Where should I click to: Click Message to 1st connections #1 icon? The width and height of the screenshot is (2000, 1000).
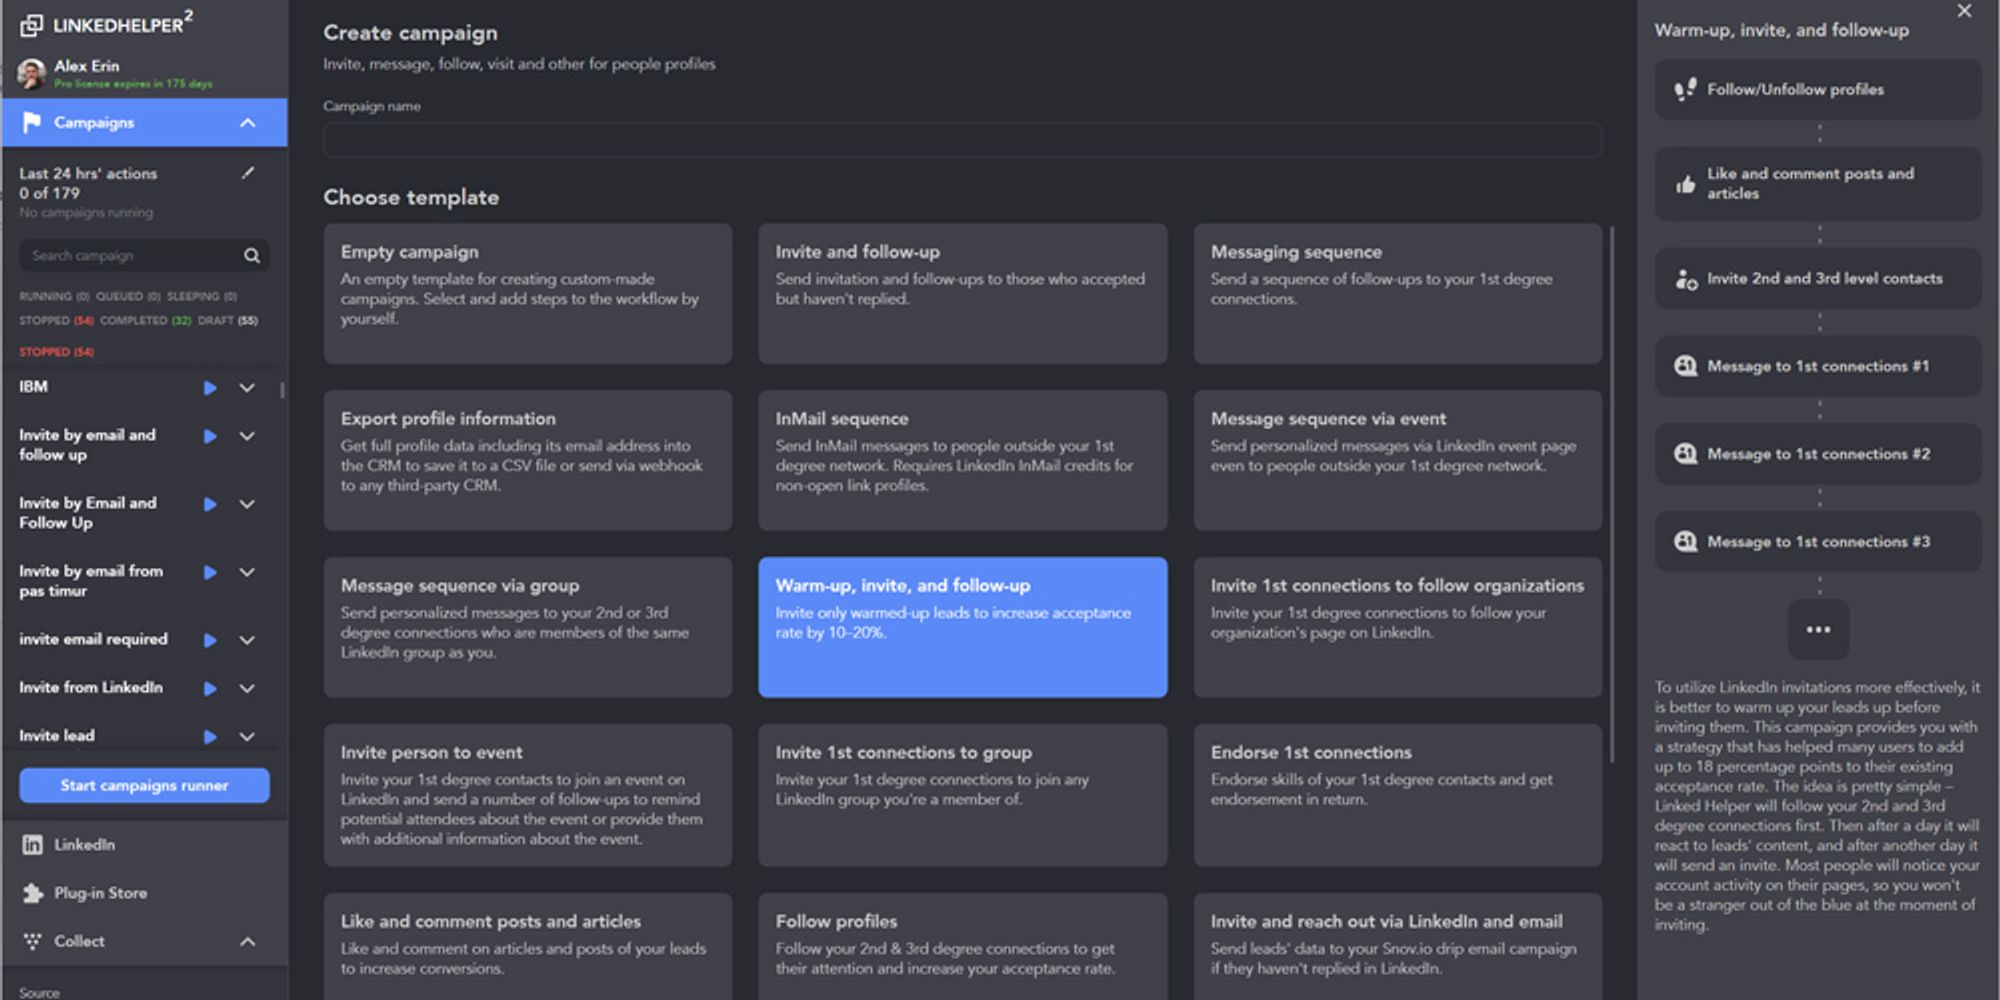[x=1685, y=366]
